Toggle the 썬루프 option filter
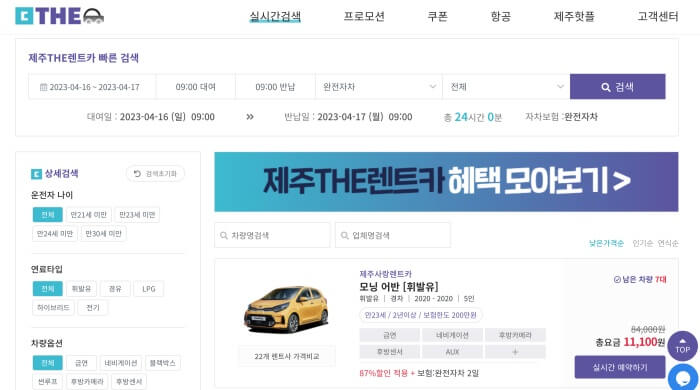This screenshot has width=700, height=390. (x=48, y=382)
